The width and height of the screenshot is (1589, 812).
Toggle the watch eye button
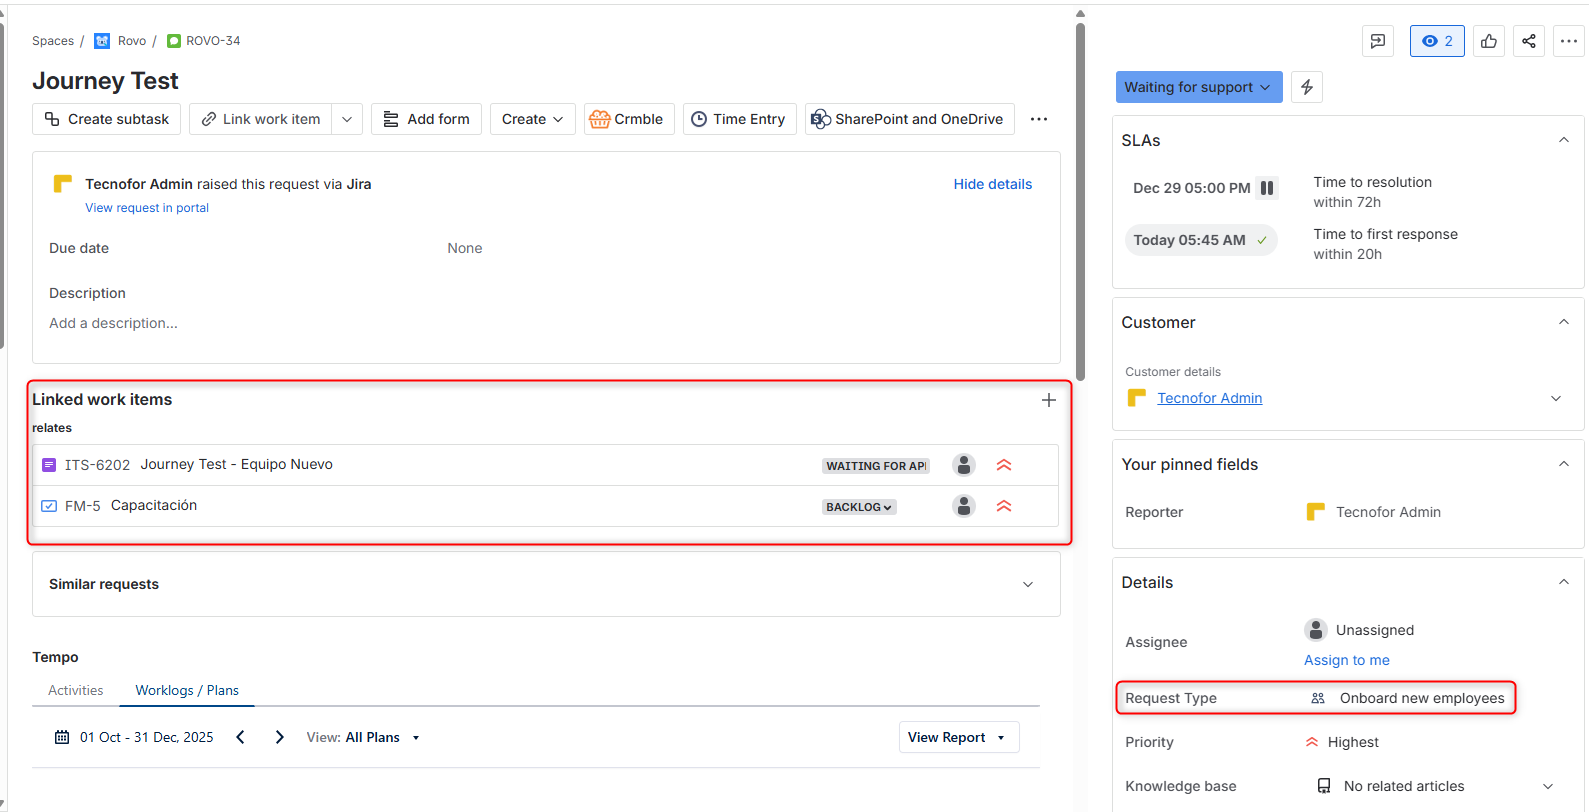click(1436, 41)
